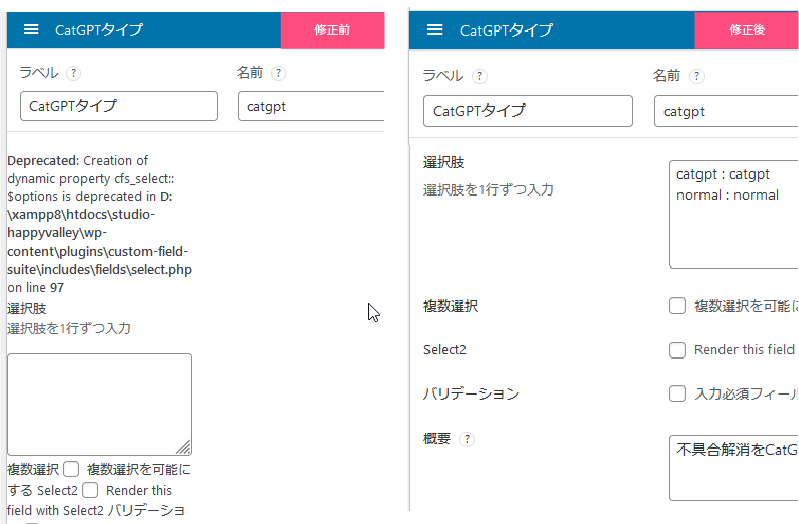Click the hamburger icon in the 修正前 header
This screenshot has height=524, width=799.
(x=31, y=30)
